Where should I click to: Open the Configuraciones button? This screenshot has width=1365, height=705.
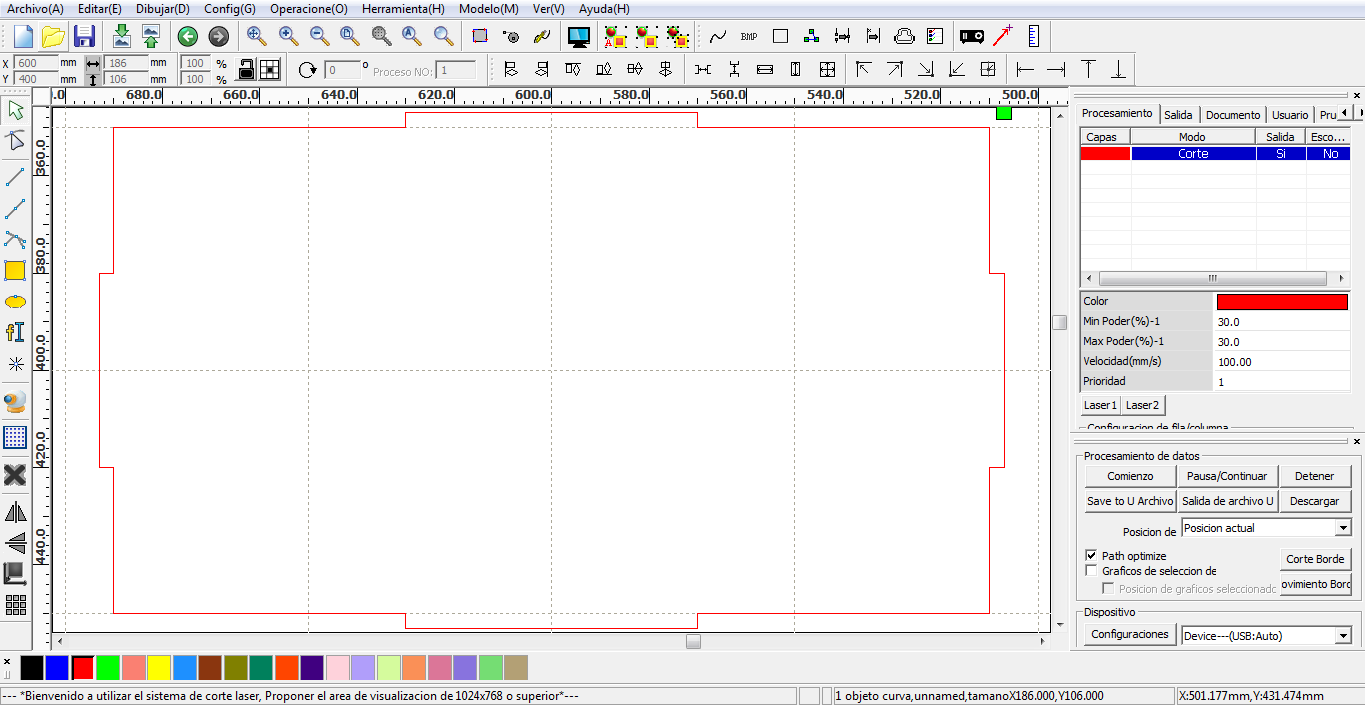(1129, 634)
